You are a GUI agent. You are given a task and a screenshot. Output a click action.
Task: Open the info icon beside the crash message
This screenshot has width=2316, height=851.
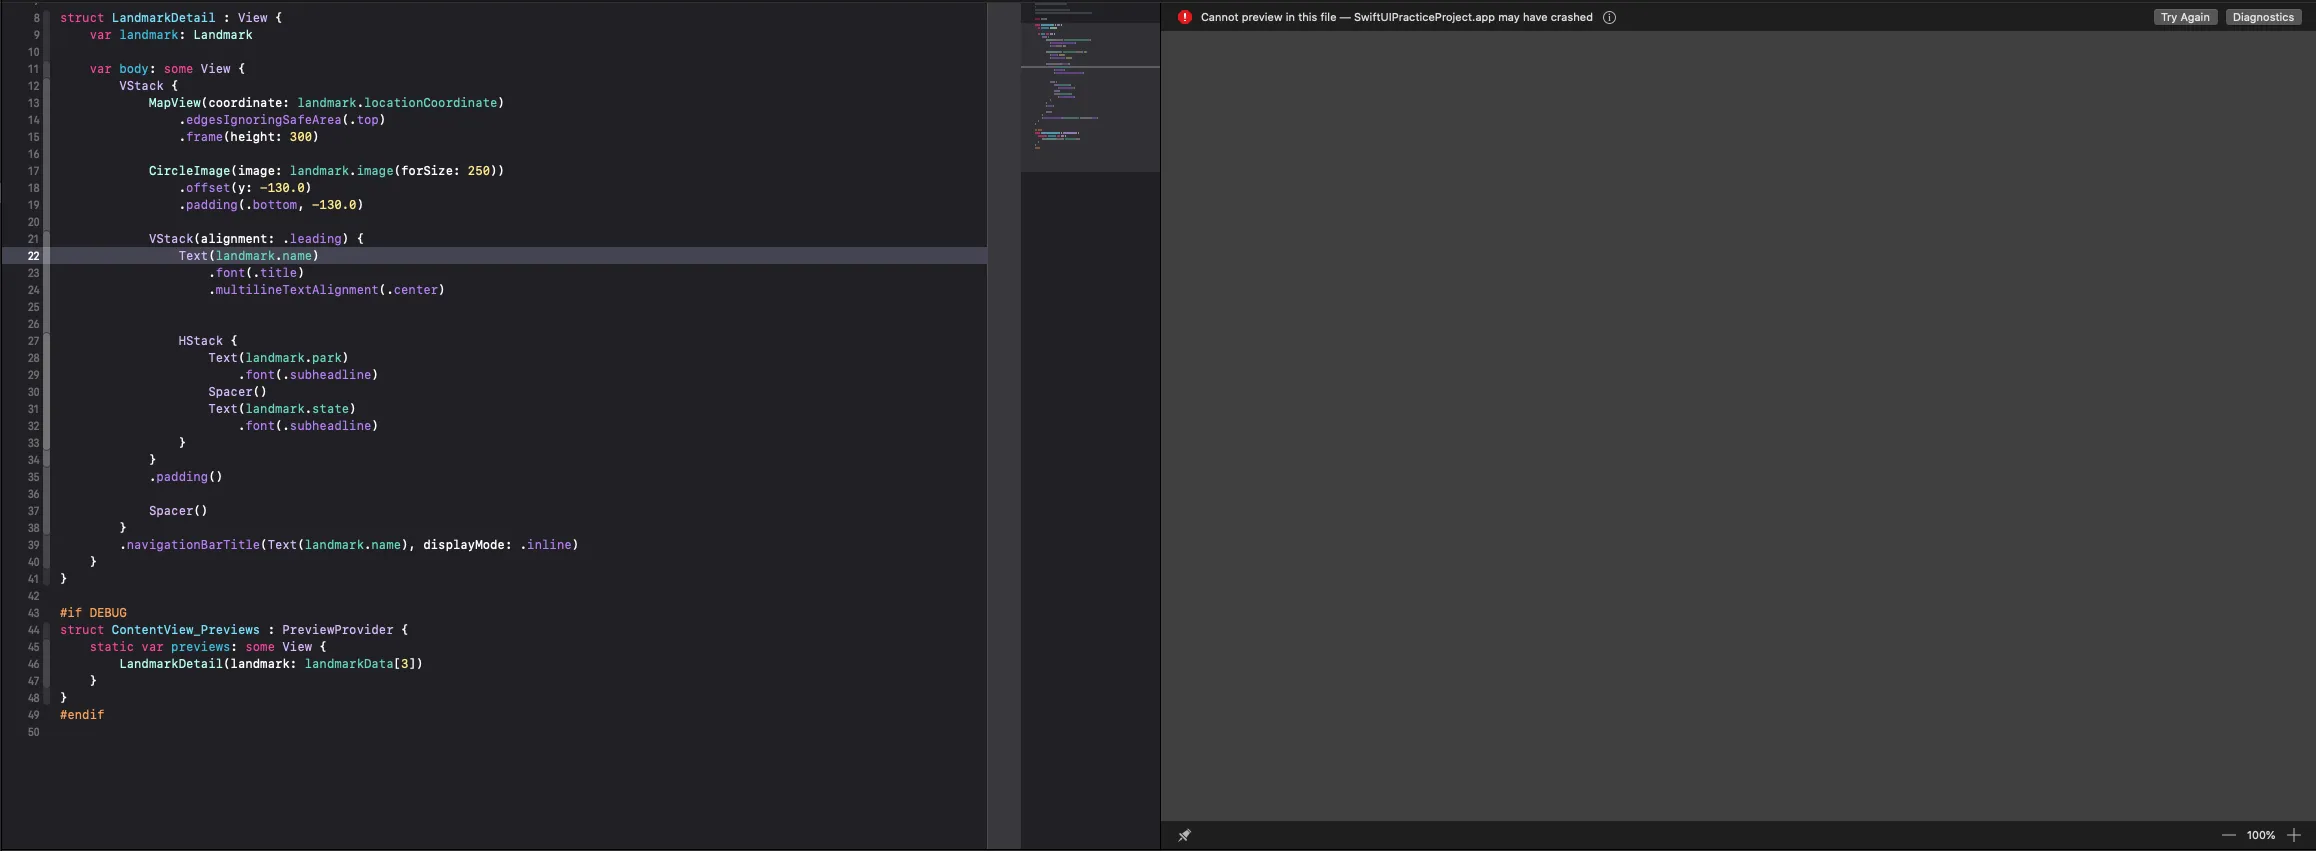point(1609,17)
